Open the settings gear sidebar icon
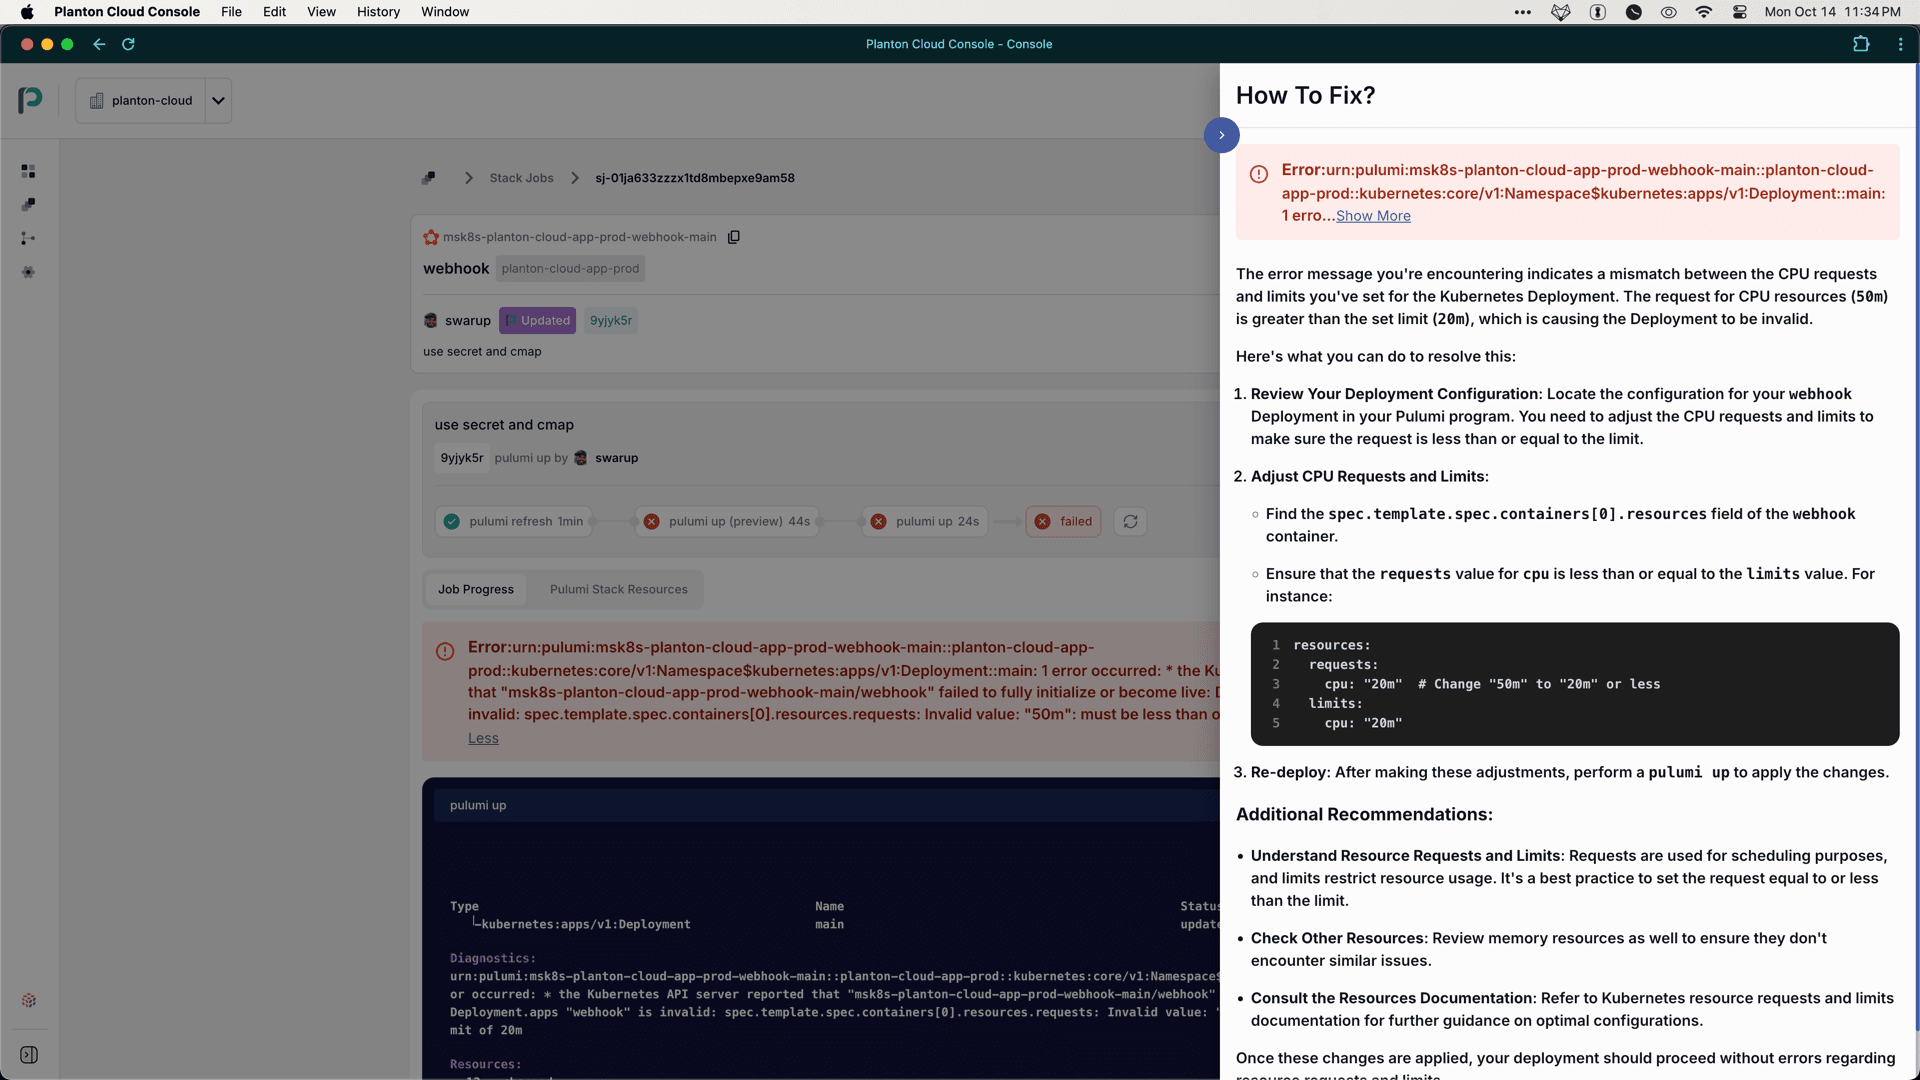This screenshot has width=1920, height=1080. 28,272
